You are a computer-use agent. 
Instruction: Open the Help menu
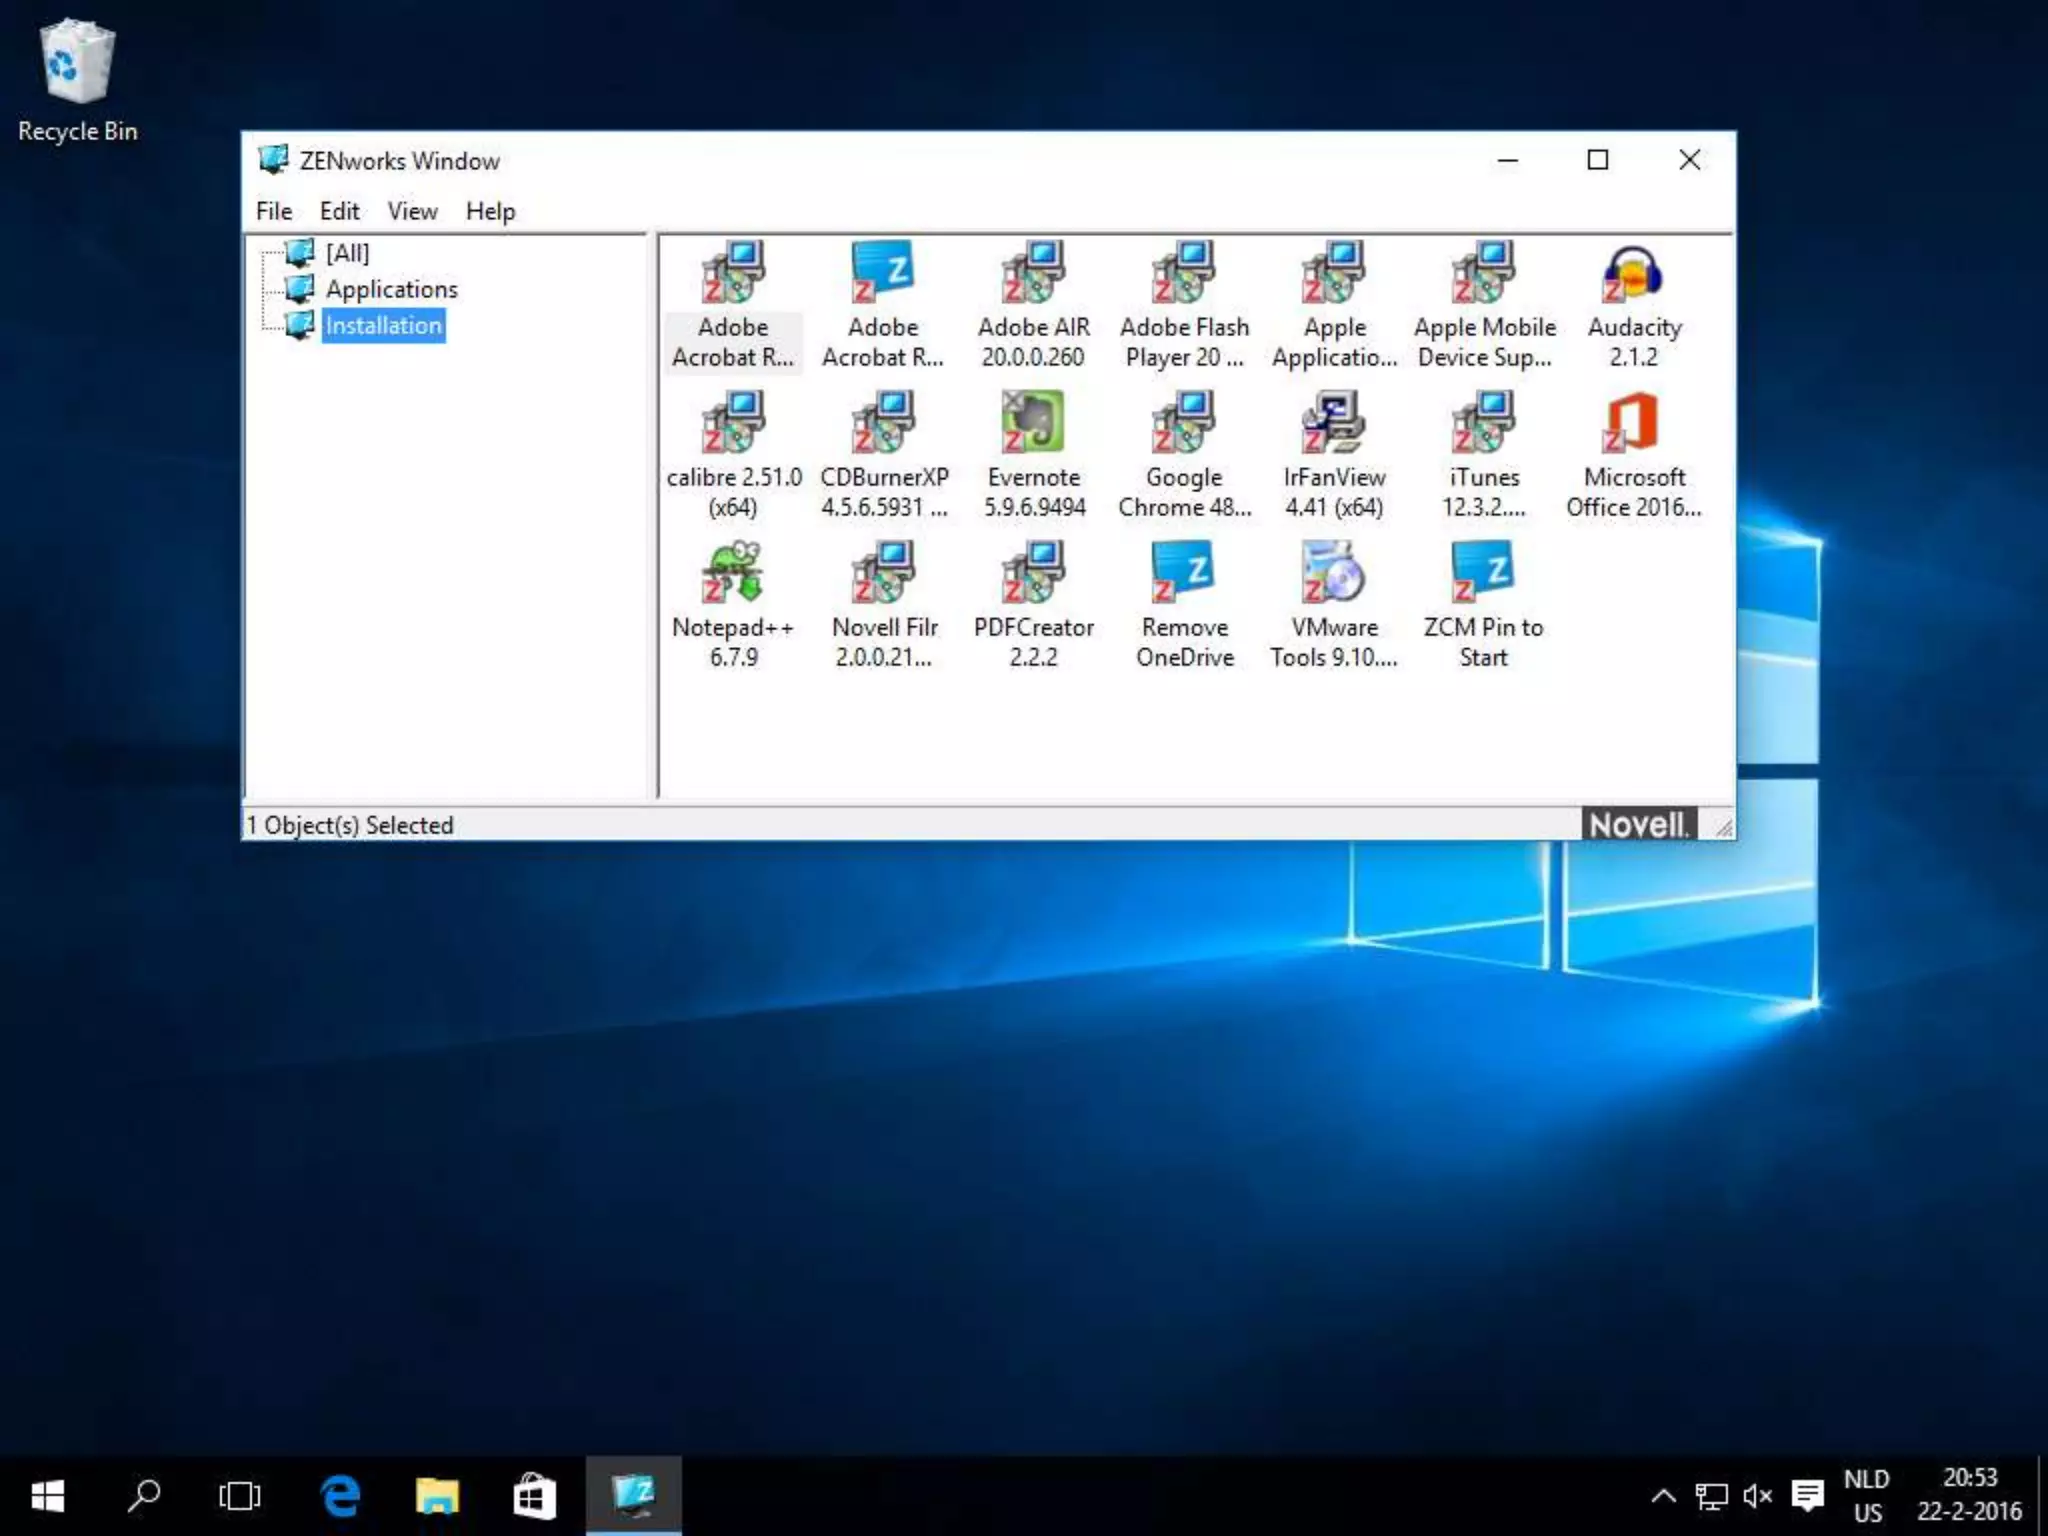click(490, 211)
